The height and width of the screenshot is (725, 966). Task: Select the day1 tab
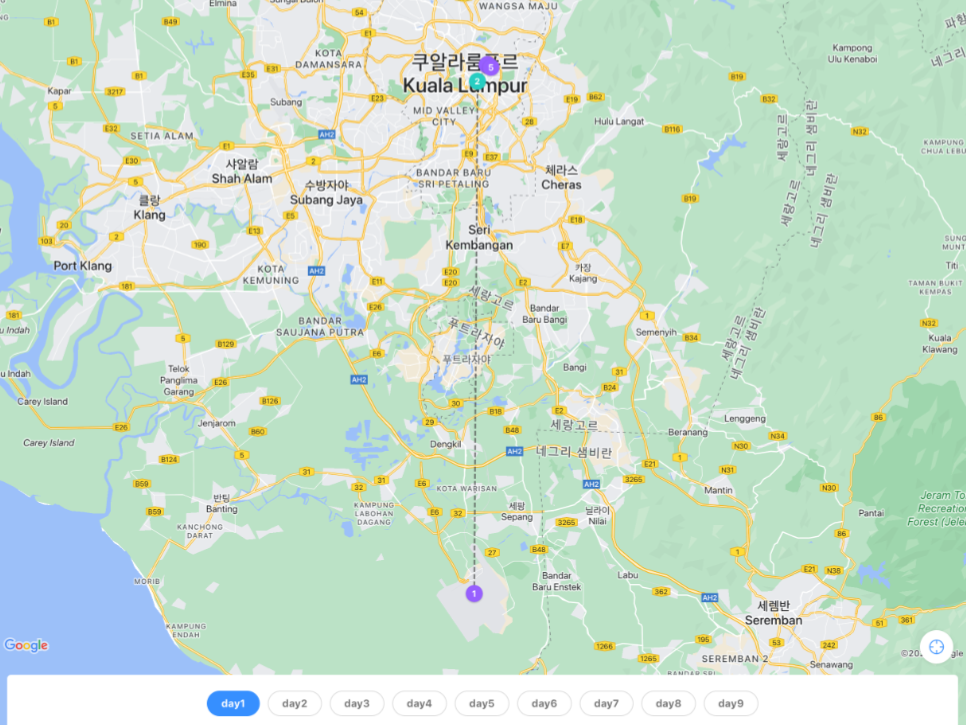coord(233,703)
